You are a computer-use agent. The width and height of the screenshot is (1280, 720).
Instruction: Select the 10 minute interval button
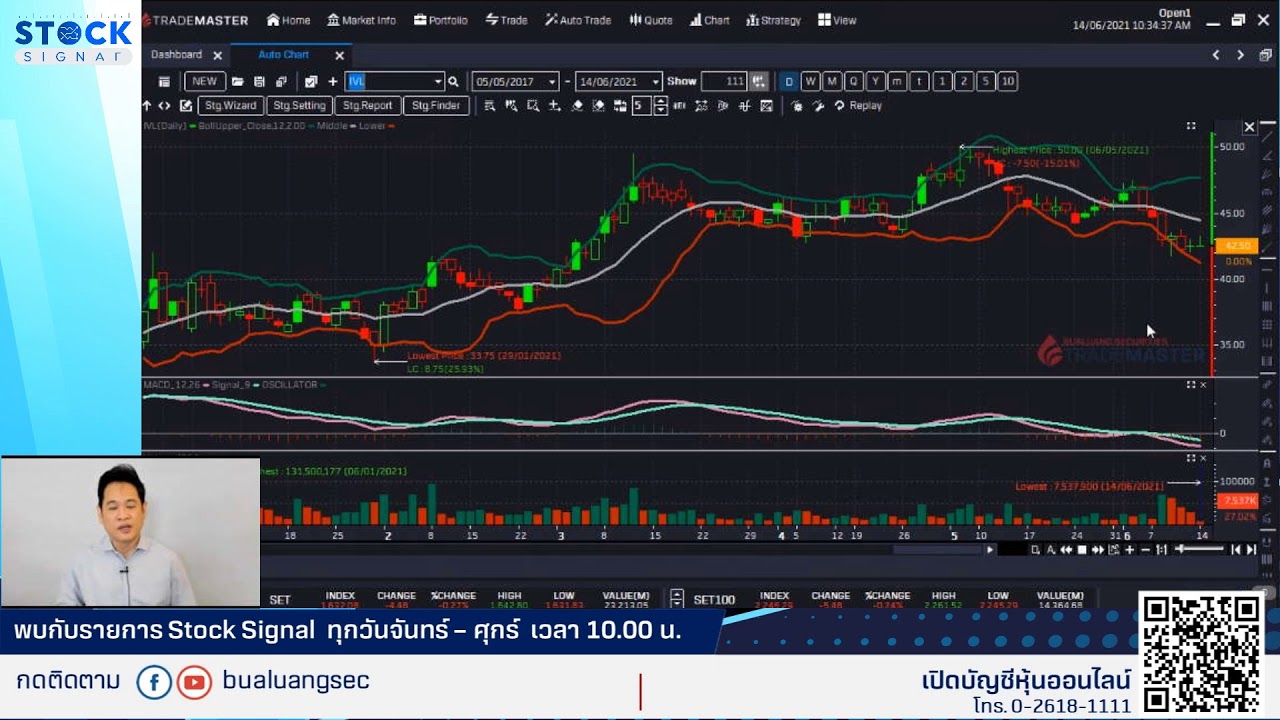pyautogui.click(x=1008, y=82)
